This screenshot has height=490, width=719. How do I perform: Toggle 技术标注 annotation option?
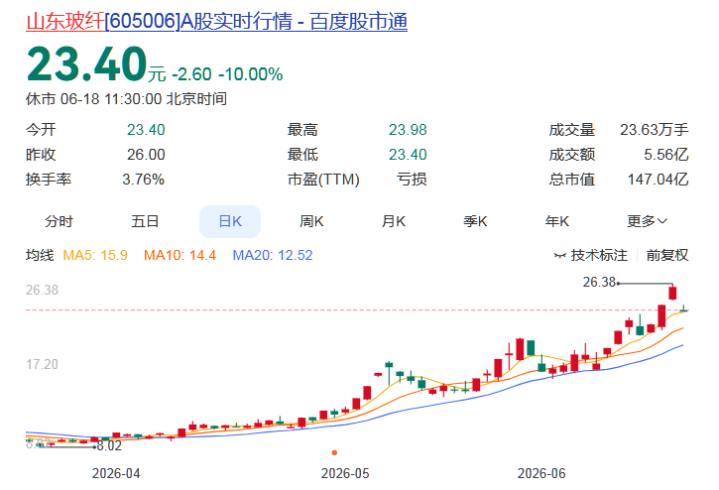599,255
